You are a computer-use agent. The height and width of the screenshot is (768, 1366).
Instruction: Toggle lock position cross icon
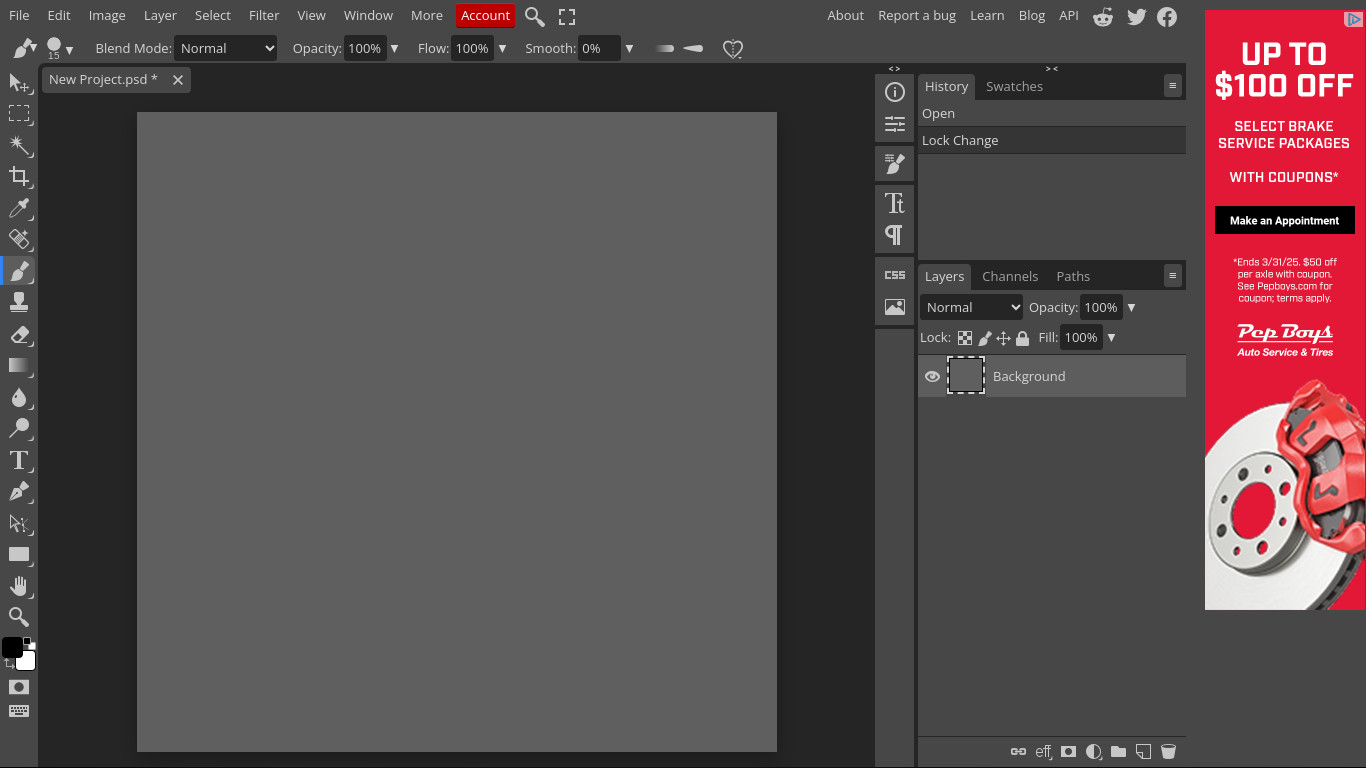click(x=1003, y=338)
